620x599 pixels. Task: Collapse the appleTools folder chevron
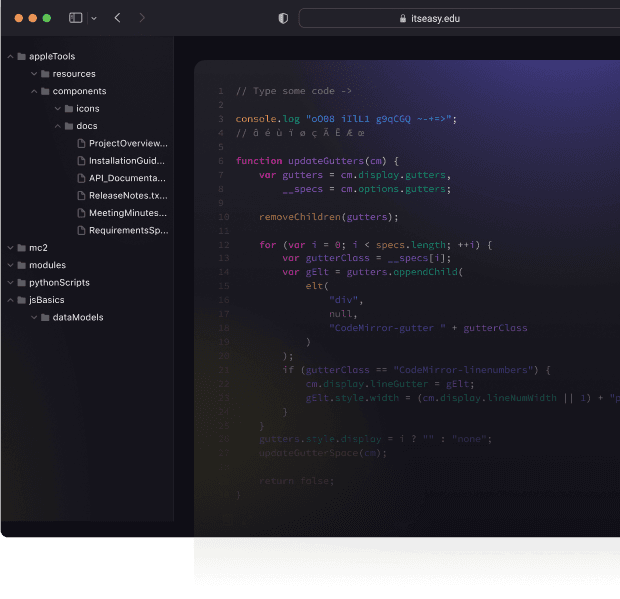[x=10, y=57]
